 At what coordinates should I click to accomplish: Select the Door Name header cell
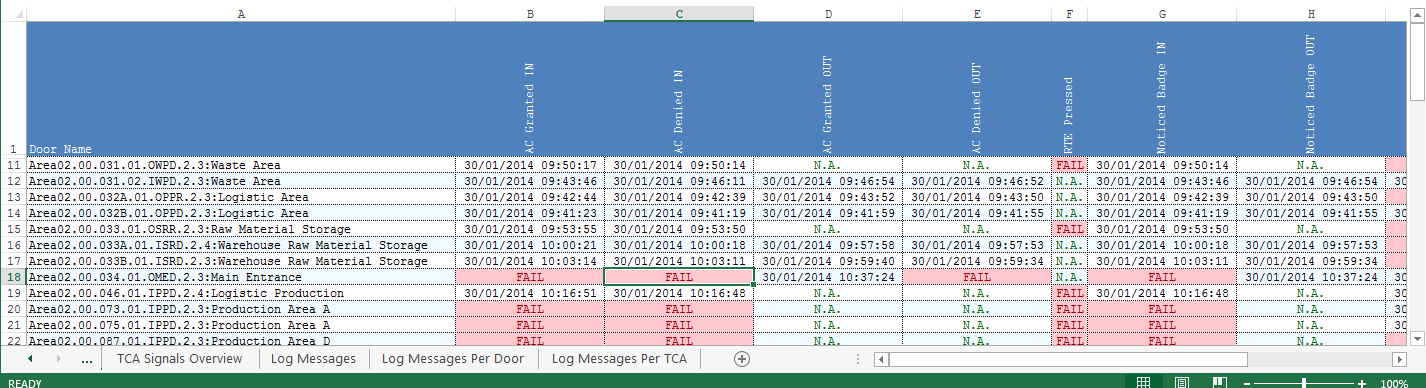[x=241, y=89]
